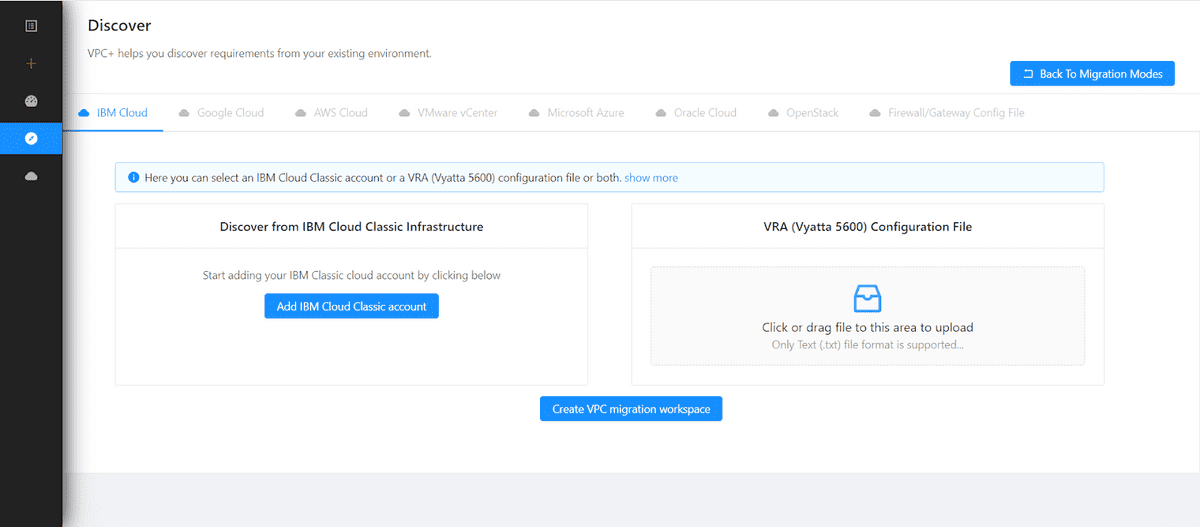Open the cloud icon in the sidebar
1200x527 pixels.
click(x=31, y=176)
